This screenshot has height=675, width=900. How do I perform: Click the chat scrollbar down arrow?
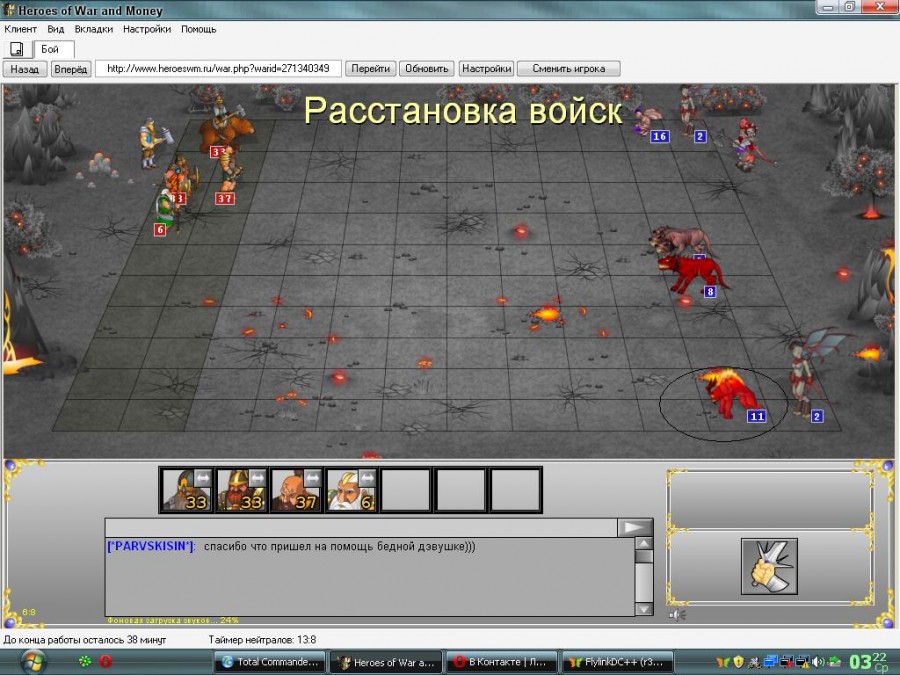click(644, 609)
